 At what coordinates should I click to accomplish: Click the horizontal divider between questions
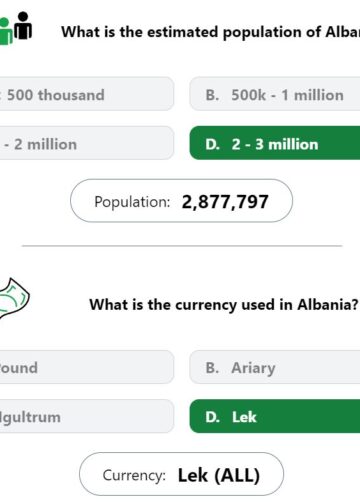click(x=182, y=246)
